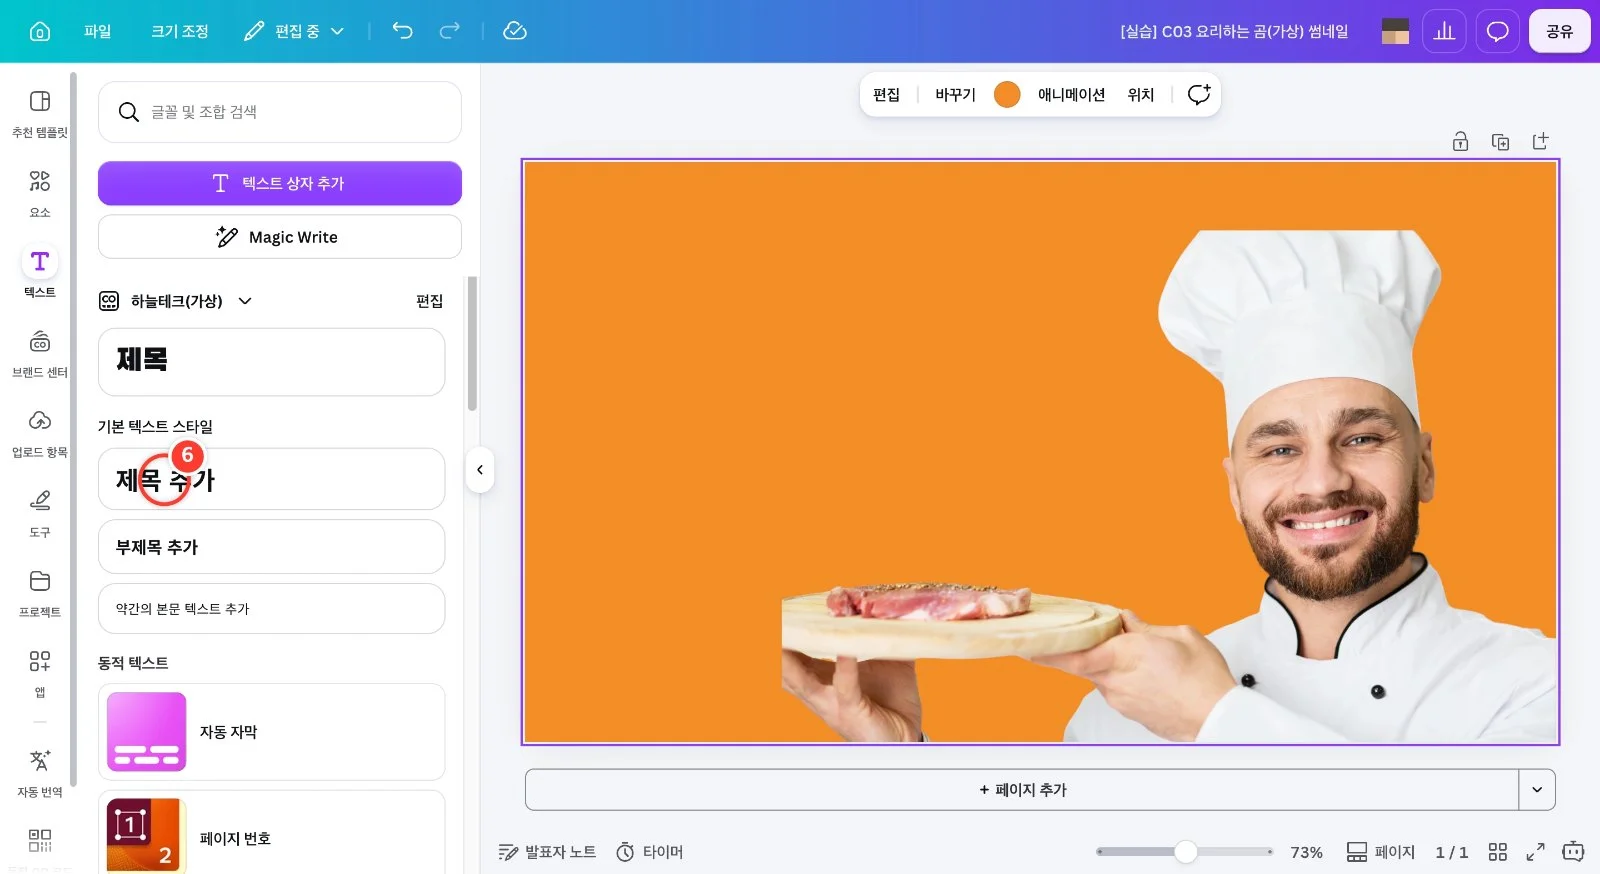This screenshot has width=1600, height=874.
Task: Open the 업로드 항목 panel
Action: click(40, 434)
